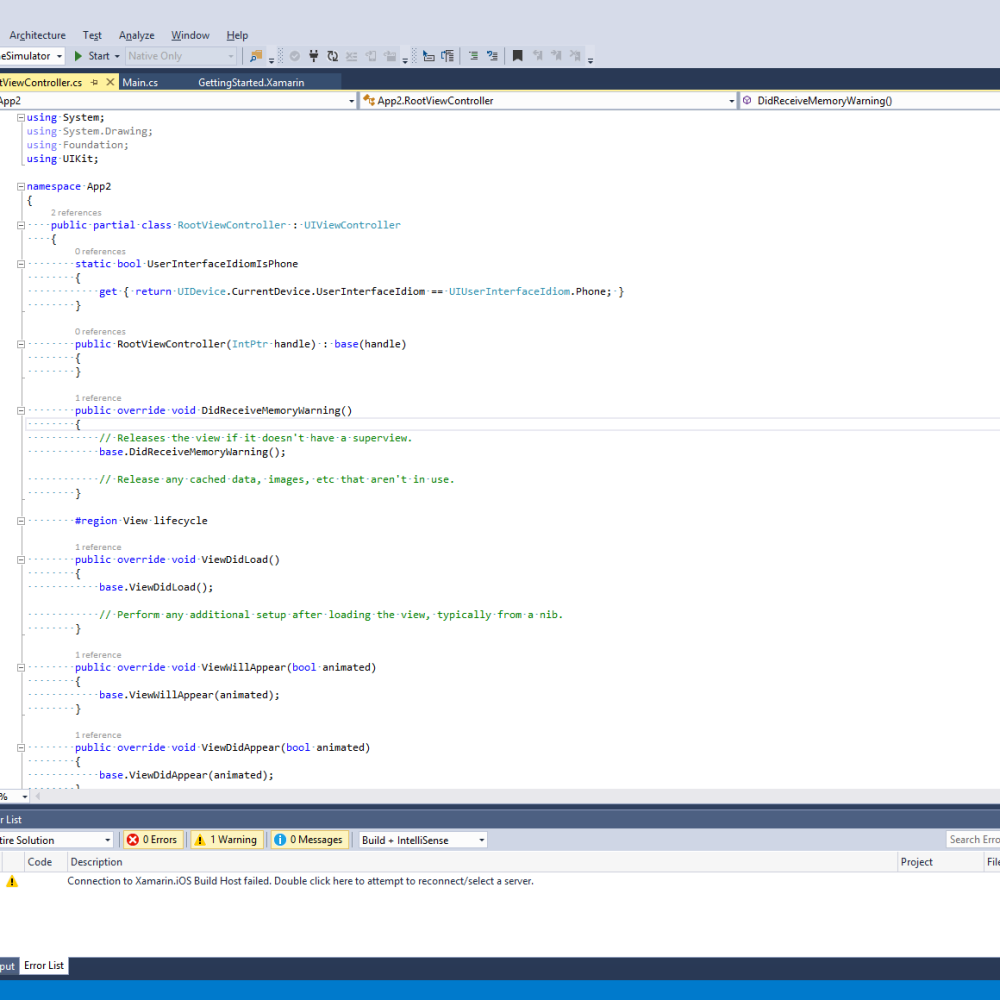1000x1000 pixels.
Task: Toggle the 0 Errors filter
Action: 152,839
